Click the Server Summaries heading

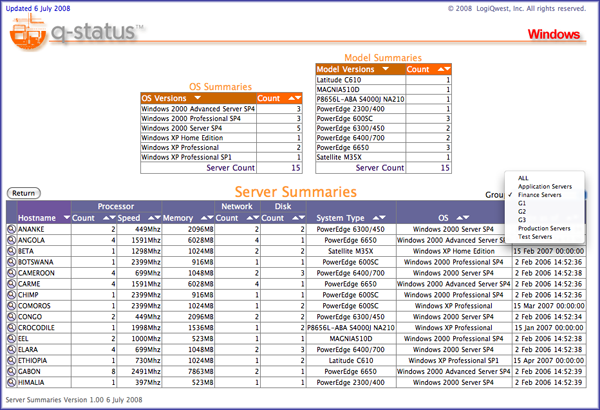coord(295,192)
